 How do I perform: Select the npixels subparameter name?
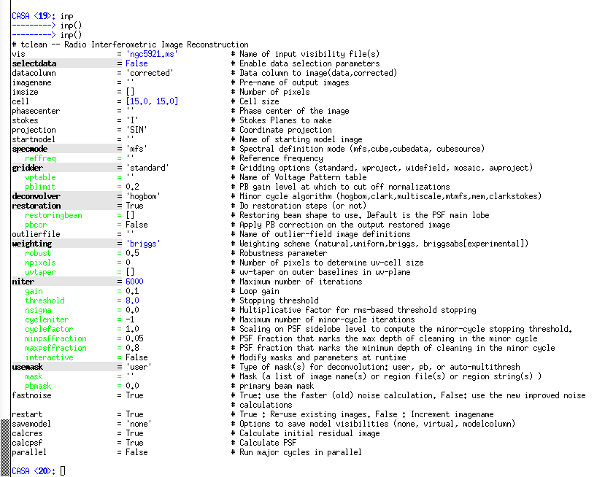[40, 263]
